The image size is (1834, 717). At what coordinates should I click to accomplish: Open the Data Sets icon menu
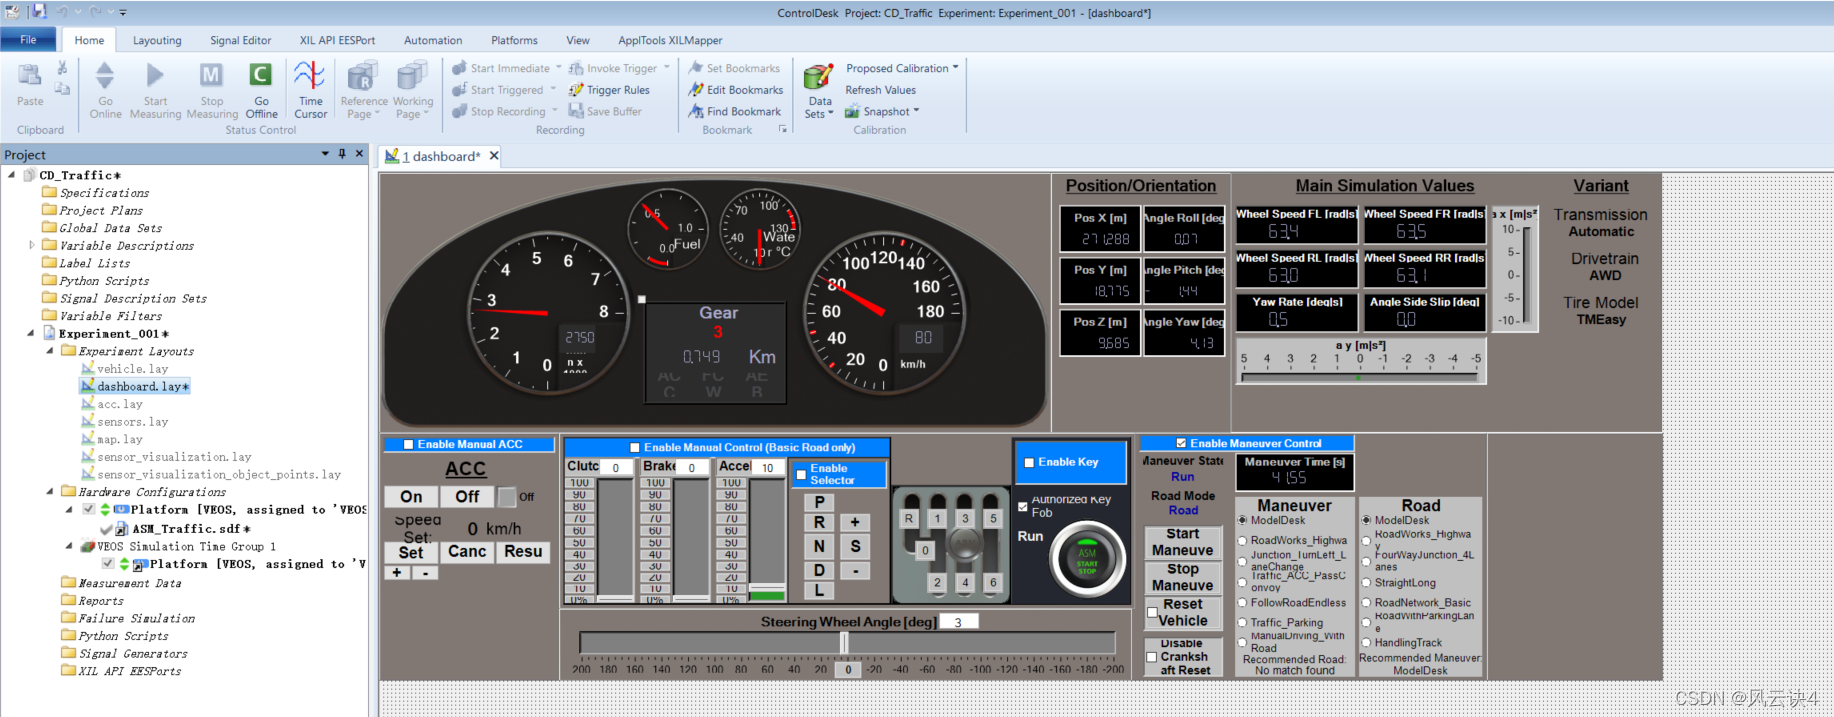pyautogui.click(x=819, y=77)
